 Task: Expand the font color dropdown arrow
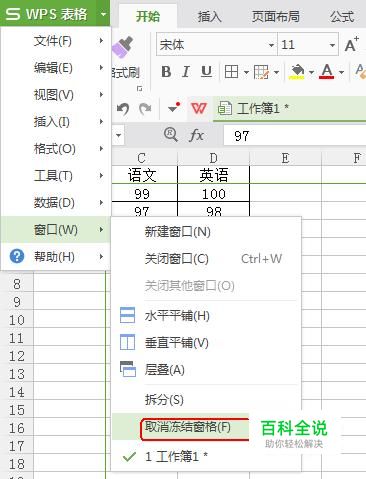tap(341, 72)
